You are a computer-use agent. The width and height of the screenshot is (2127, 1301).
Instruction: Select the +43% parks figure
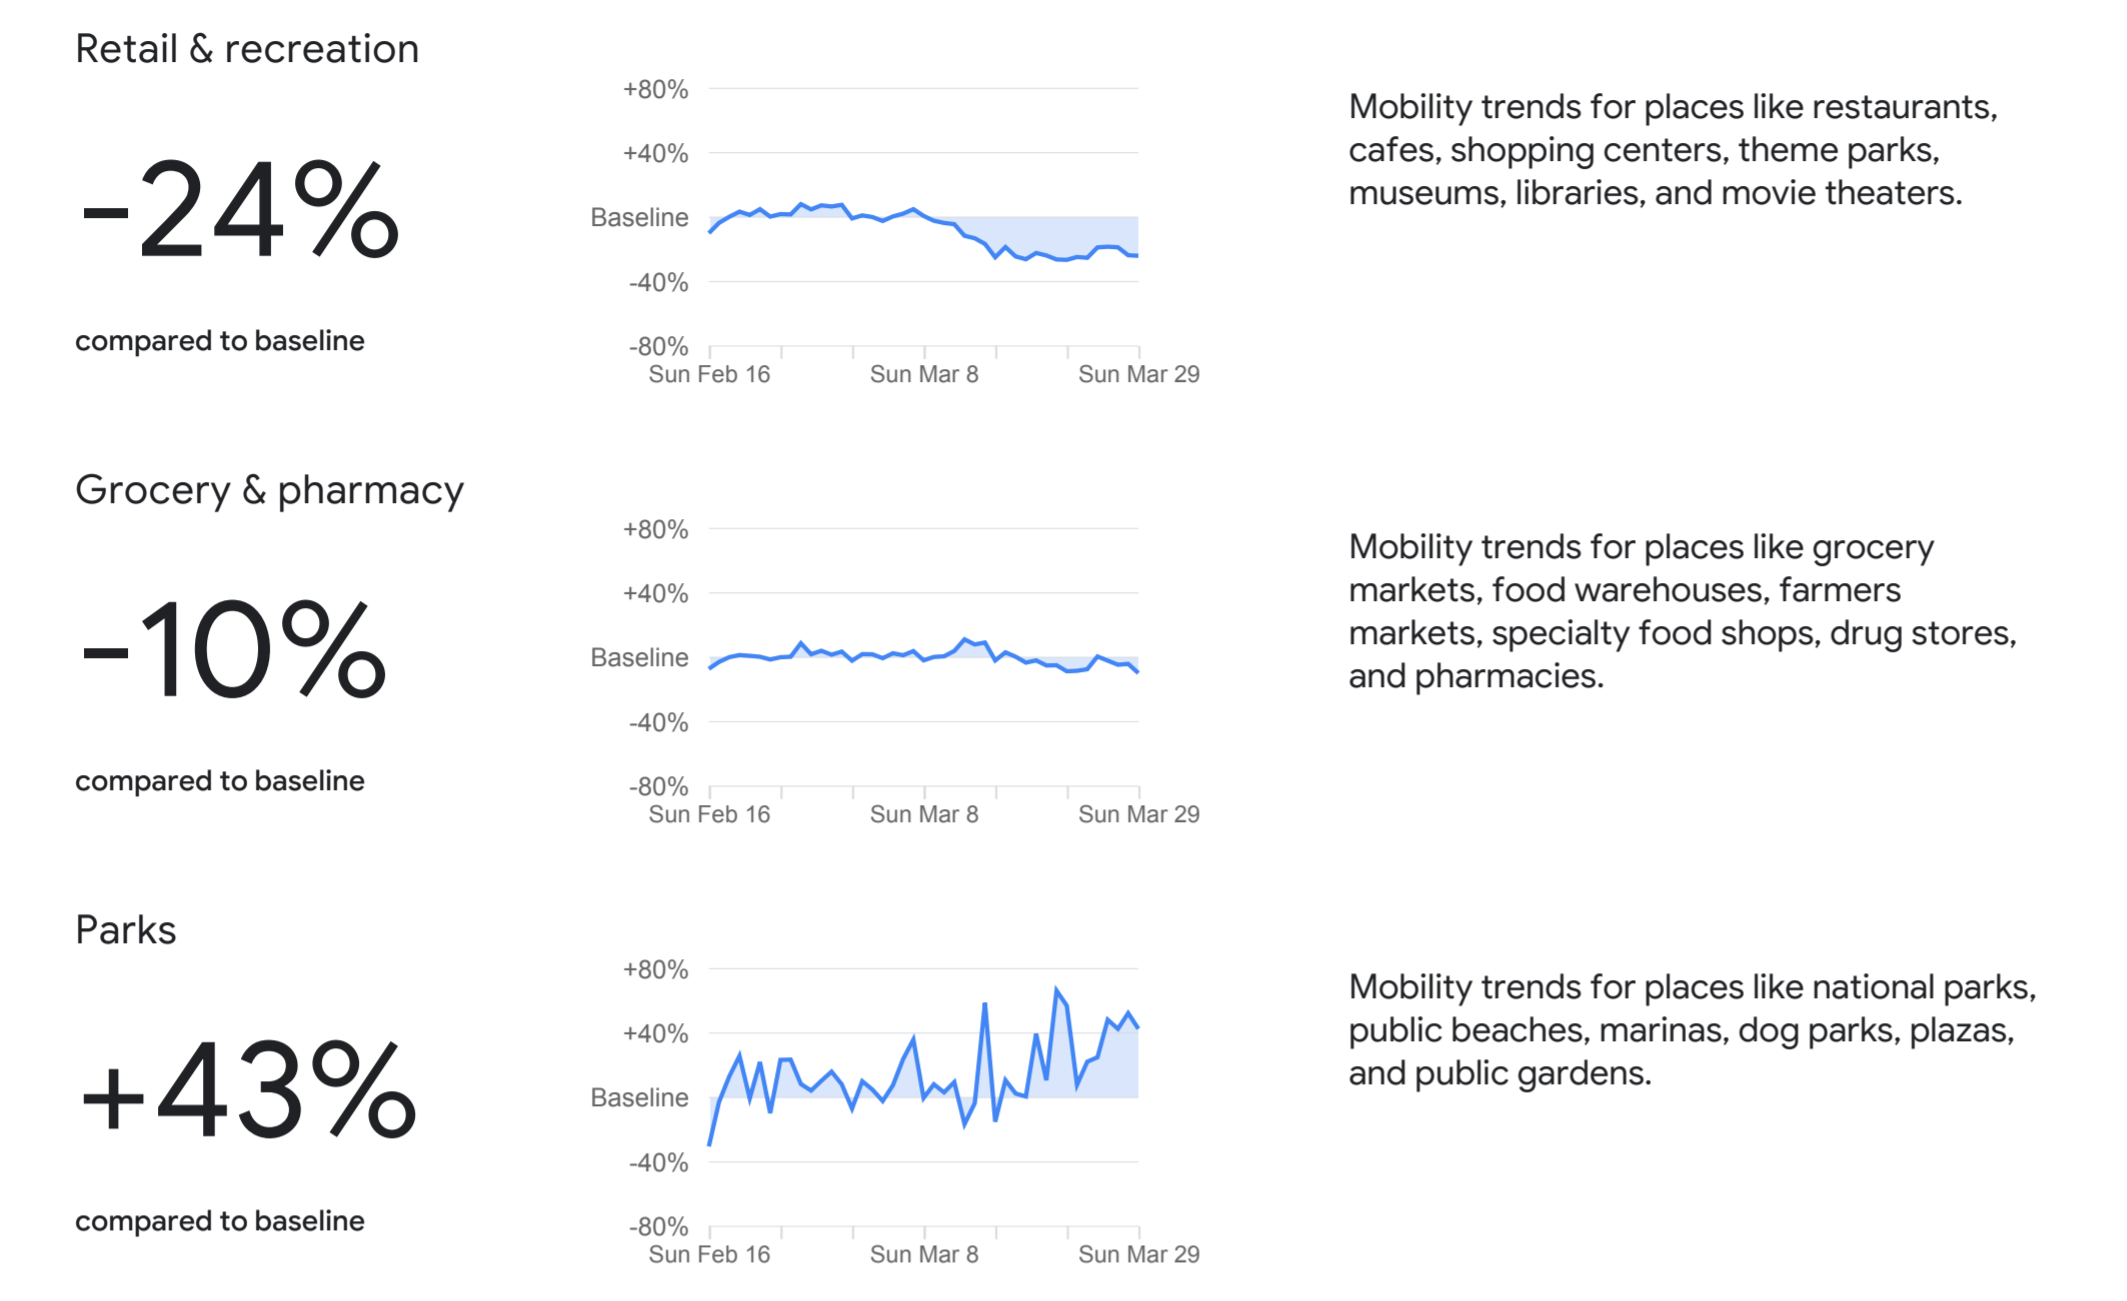point(247,1090)
